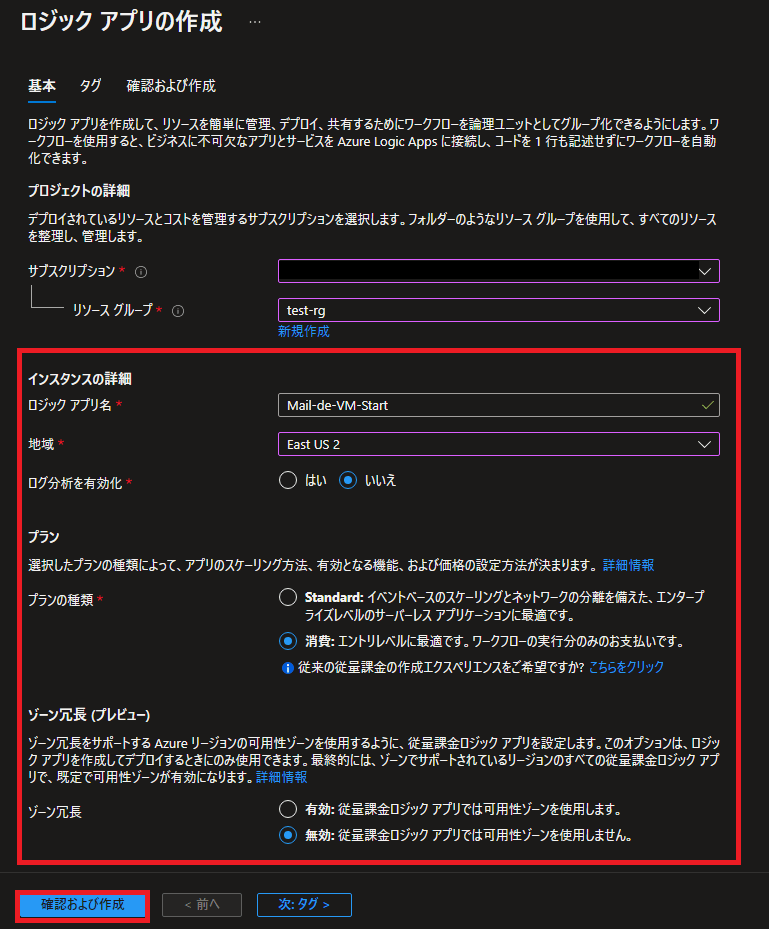Click the 確認および作成 button at the bottom

click(82, 905)
